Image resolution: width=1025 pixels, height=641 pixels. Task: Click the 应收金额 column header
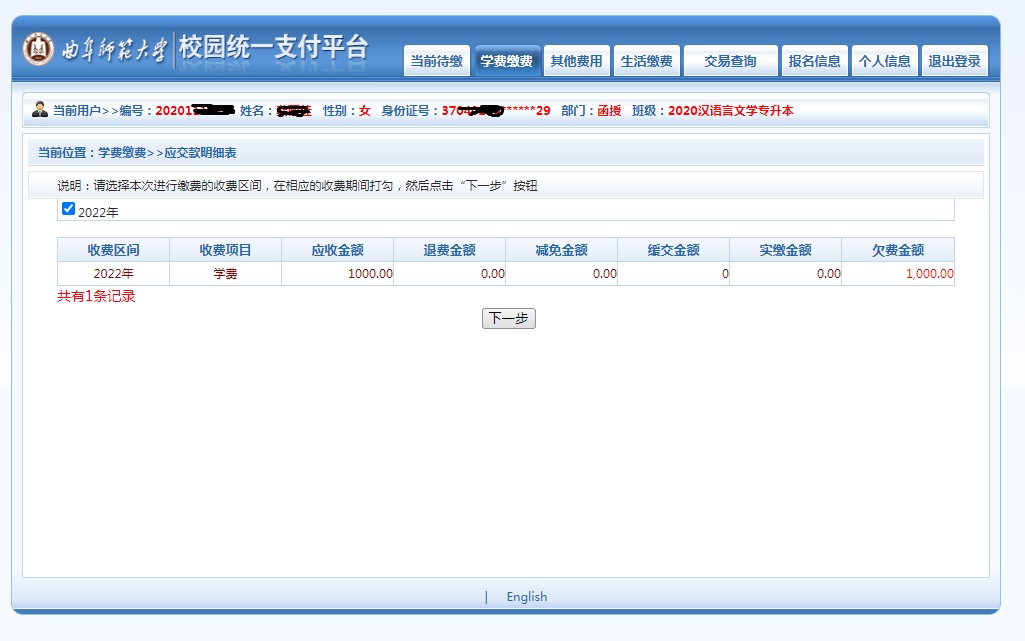coord(337,250)
